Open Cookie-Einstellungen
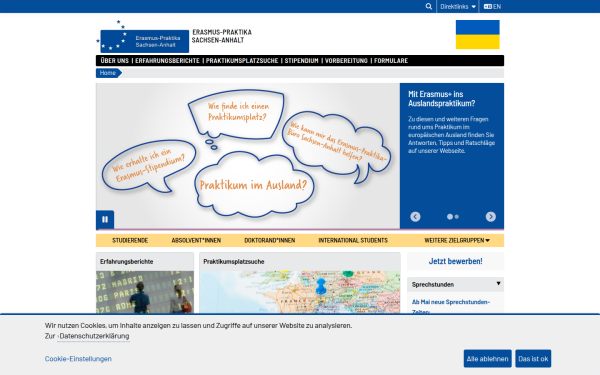This screenshot has width=600, height=375. [78, 359]
